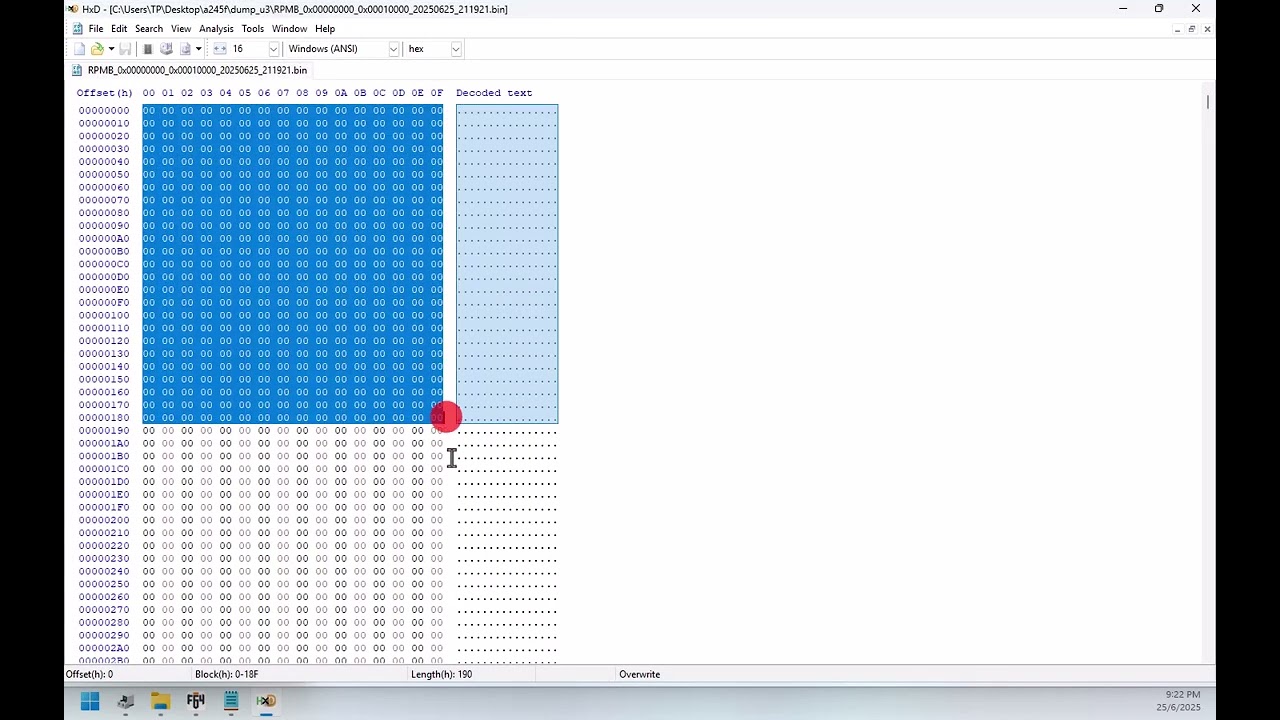This screenshot has height=720, width=1280.
Task: Open the Help menu
Action: (325, 29)
